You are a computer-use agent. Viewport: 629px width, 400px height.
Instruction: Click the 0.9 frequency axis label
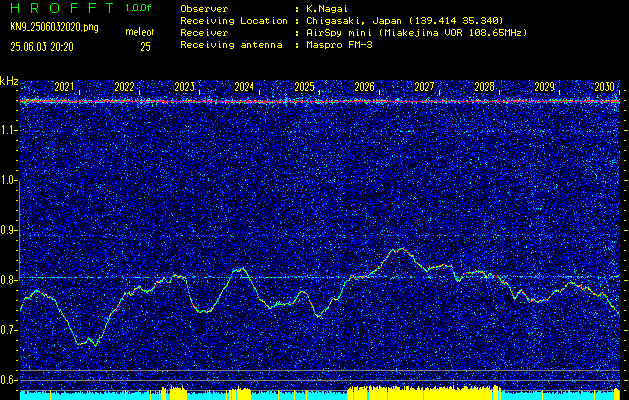pyautogui.click(x=7, y=230)
